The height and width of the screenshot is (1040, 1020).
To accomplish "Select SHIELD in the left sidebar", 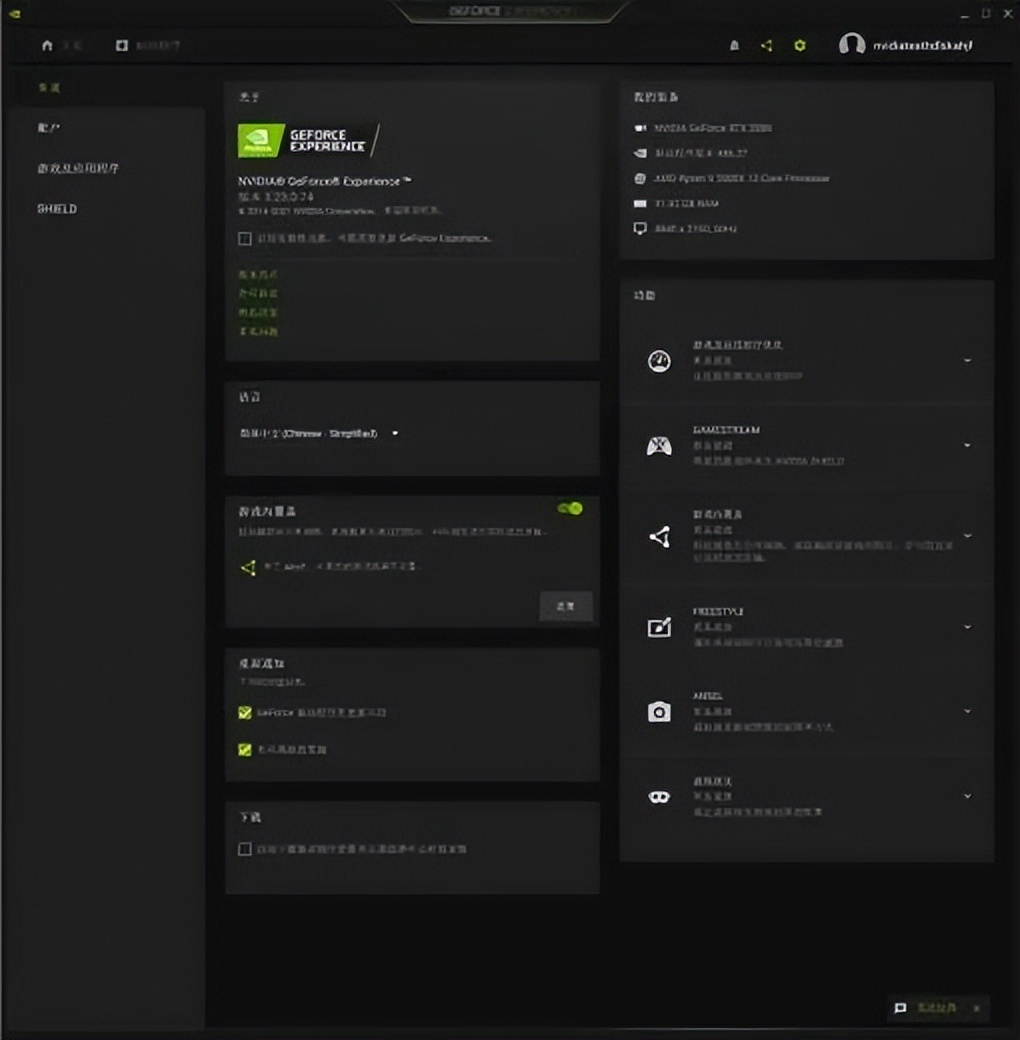I will pyautogui.click(x=57, y=209).
